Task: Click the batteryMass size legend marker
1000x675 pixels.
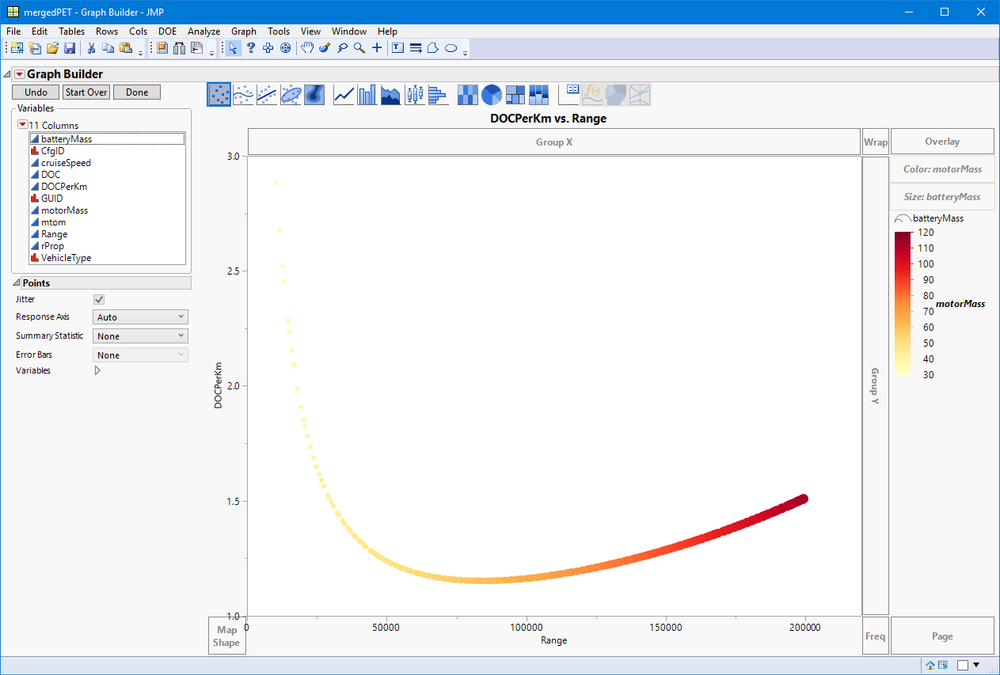Action: coord(902,219)
